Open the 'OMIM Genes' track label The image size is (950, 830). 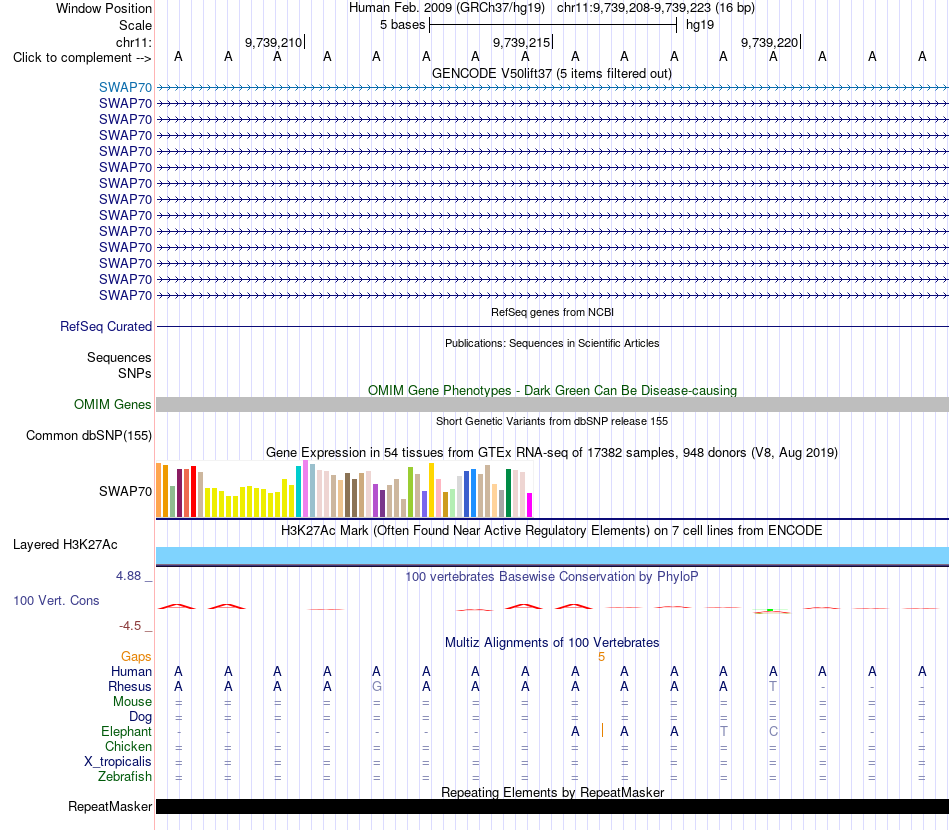pyautogui.click(x=113, y=404)
